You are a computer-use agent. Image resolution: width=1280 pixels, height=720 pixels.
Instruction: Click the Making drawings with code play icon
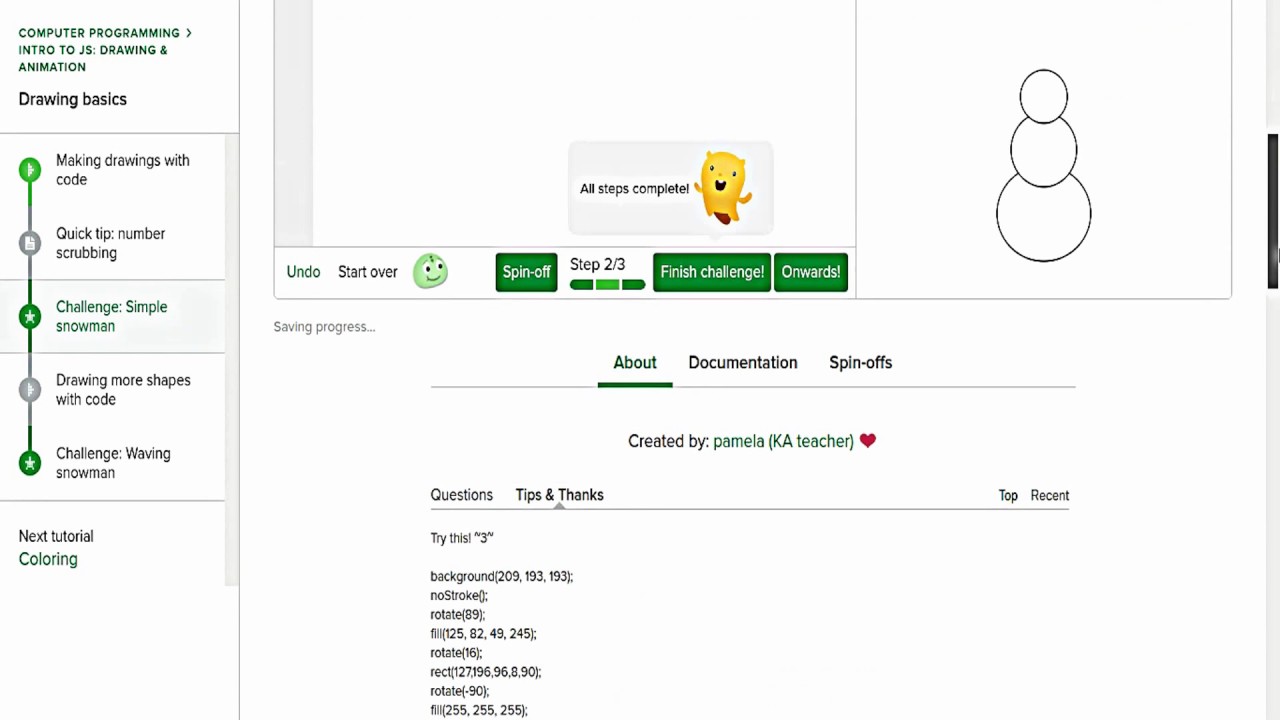pyautogui.click(x=30, y=170)
